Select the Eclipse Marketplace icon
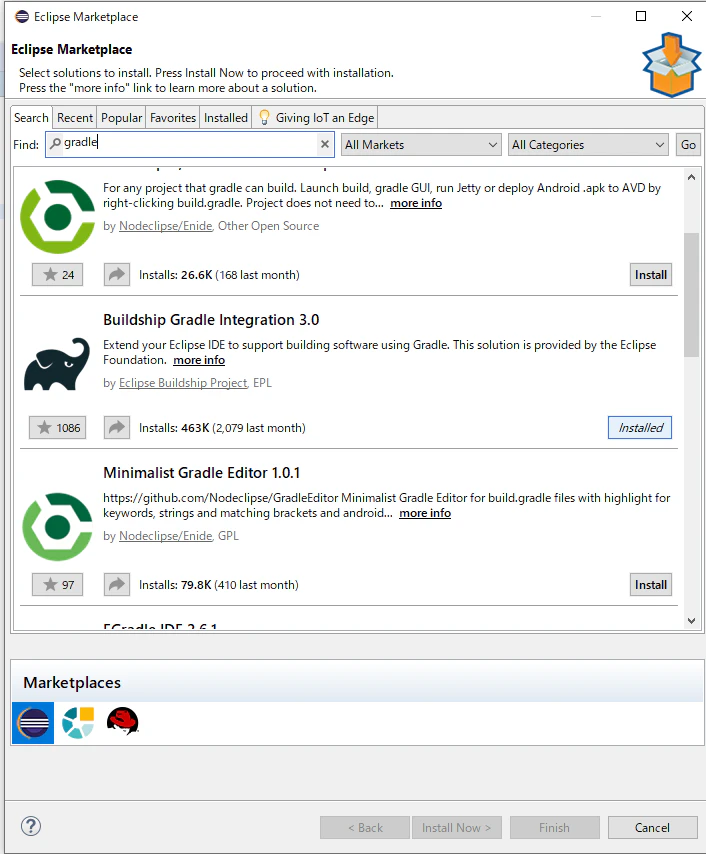 [33, 723]
